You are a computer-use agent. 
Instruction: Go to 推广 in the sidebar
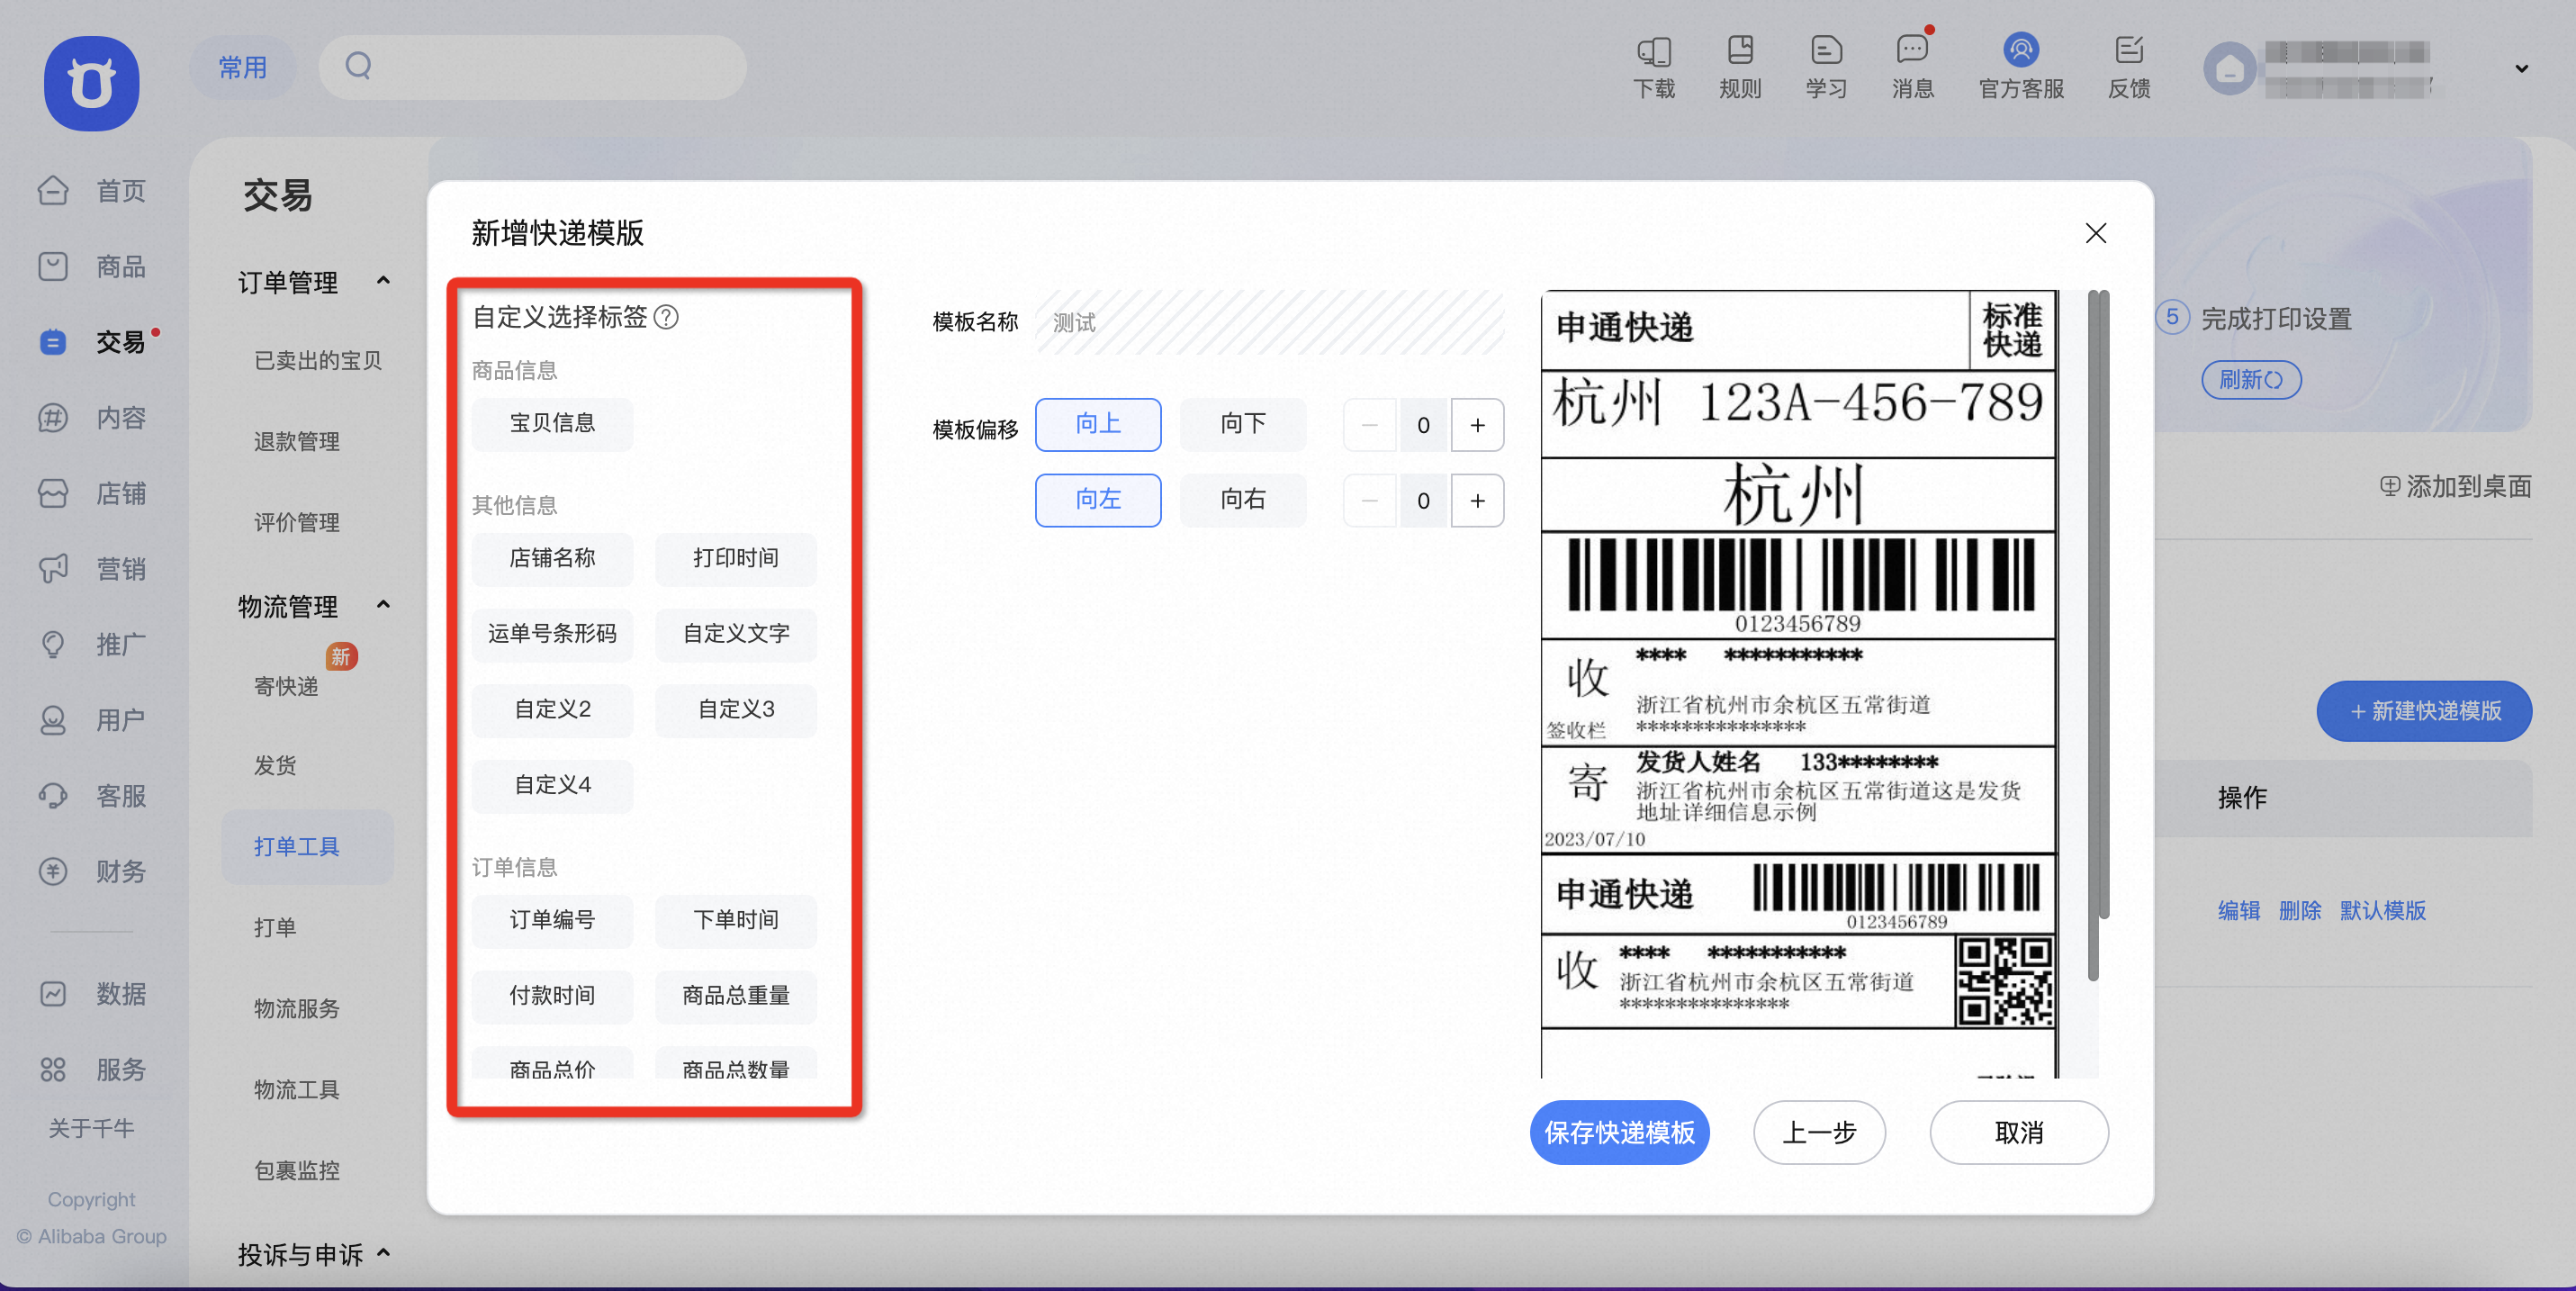coord(92,644)
